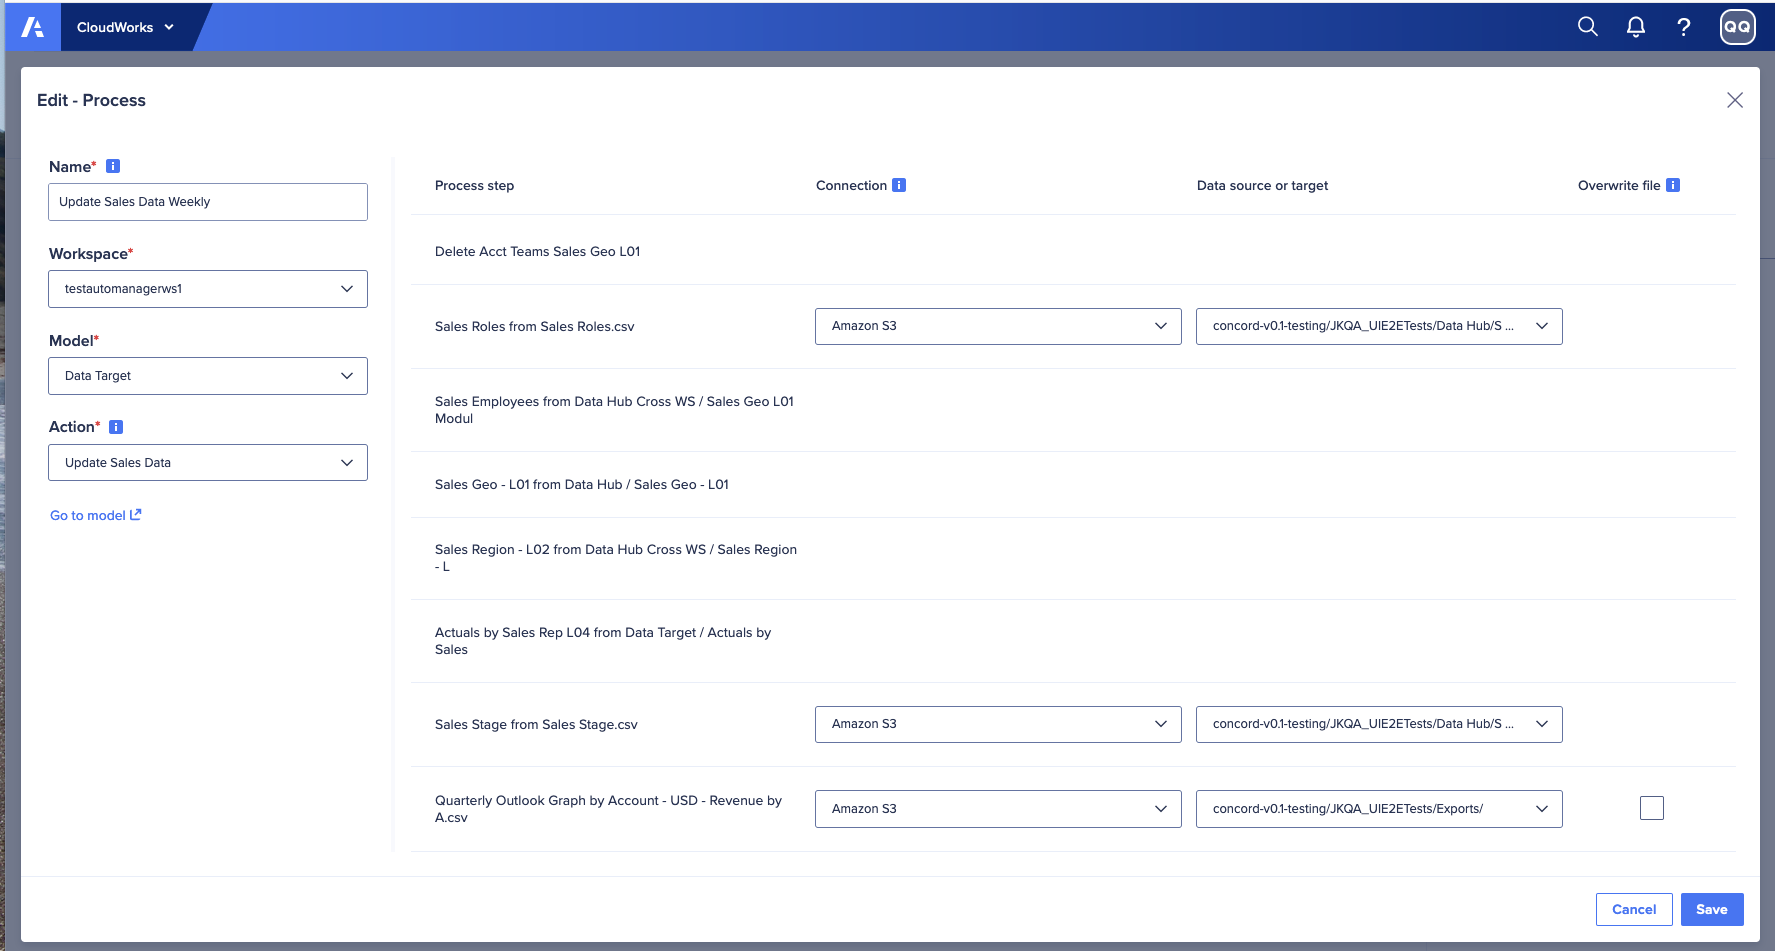The image size is (1775, 951).
Task: Select Sales Geo - L01 from Data Hub step
Action: [x=582, y=484]
